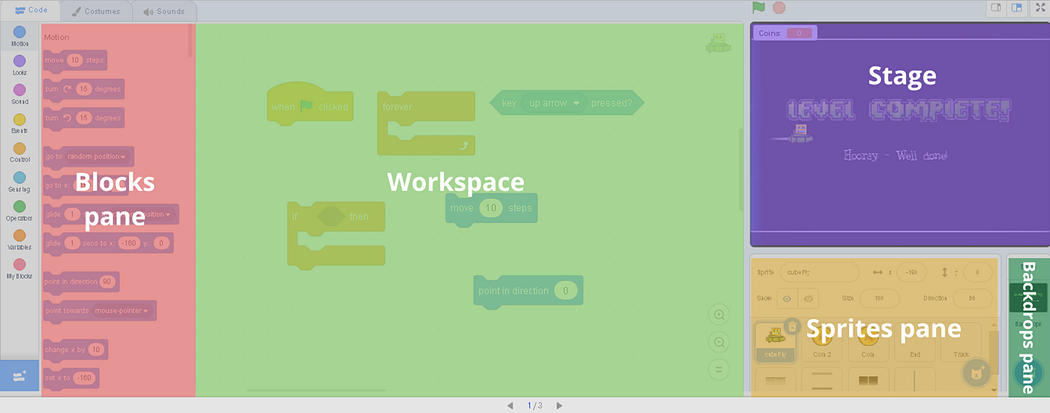Open the Sounds tab
Viewport: 1050px width, 413px height.
point(164,11)
